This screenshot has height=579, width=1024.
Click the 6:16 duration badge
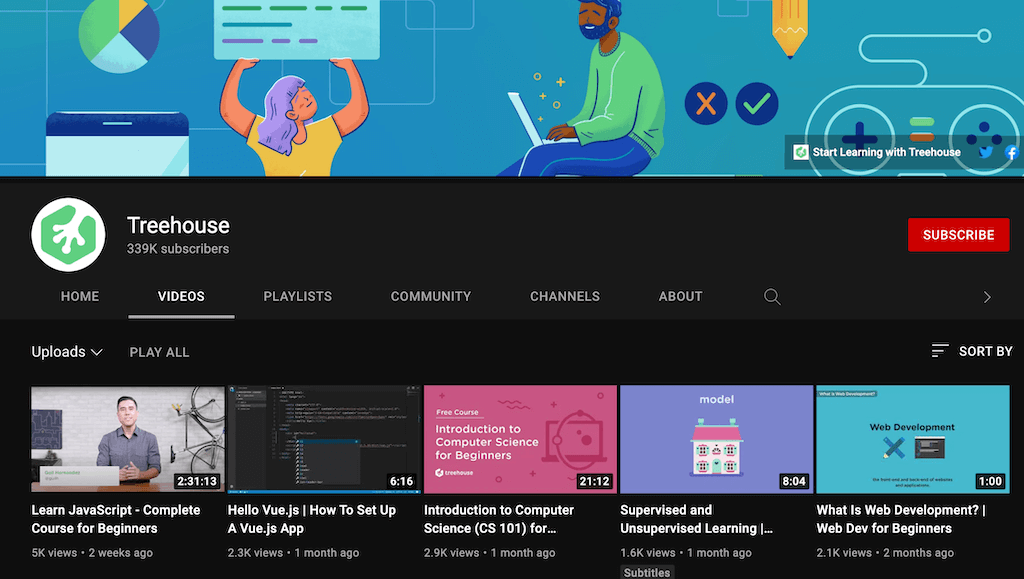pyautogui.click(x=402, y=481)
